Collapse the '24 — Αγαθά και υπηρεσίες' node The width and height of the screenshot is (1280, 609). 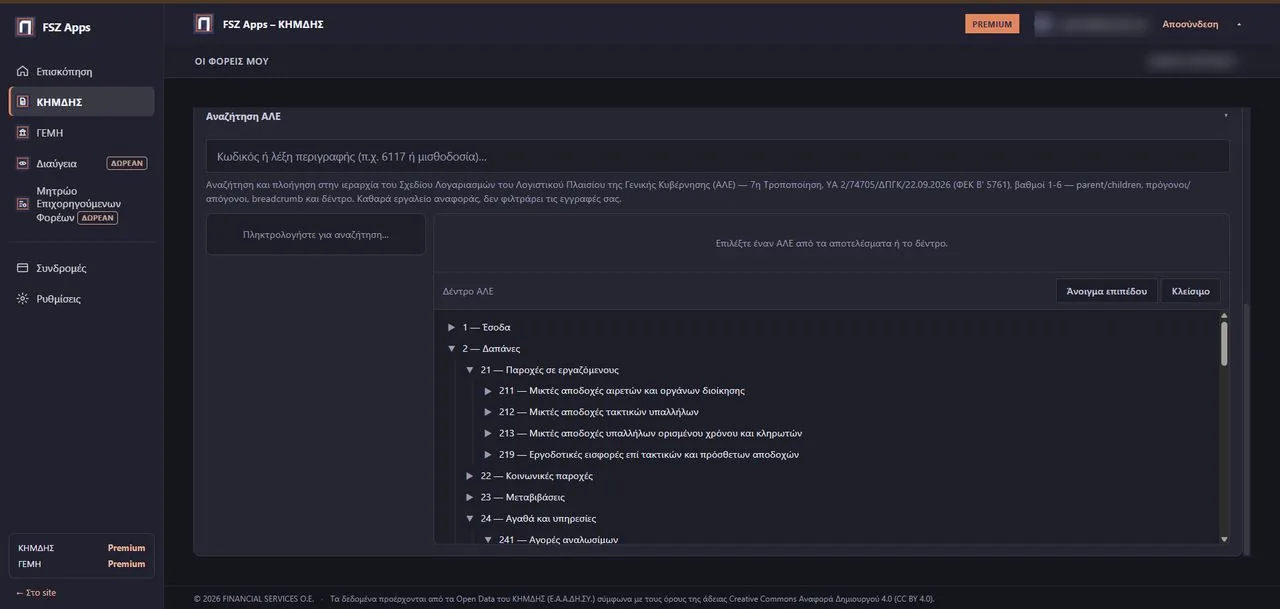(470, 519)
